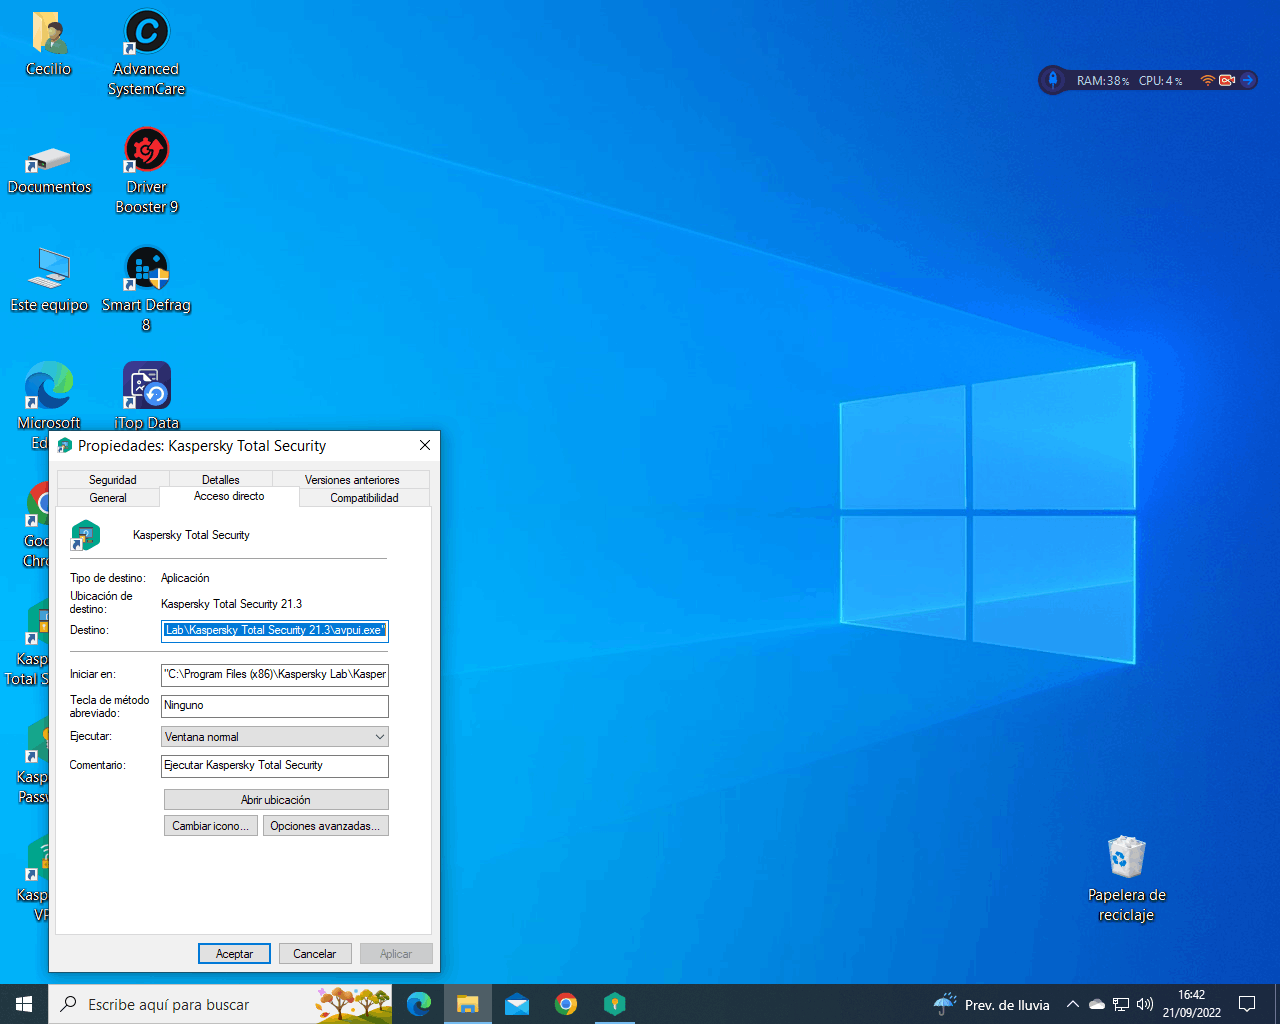Open File Explorer in the taskbar

pyautogui.click(x=467, y=1004)
